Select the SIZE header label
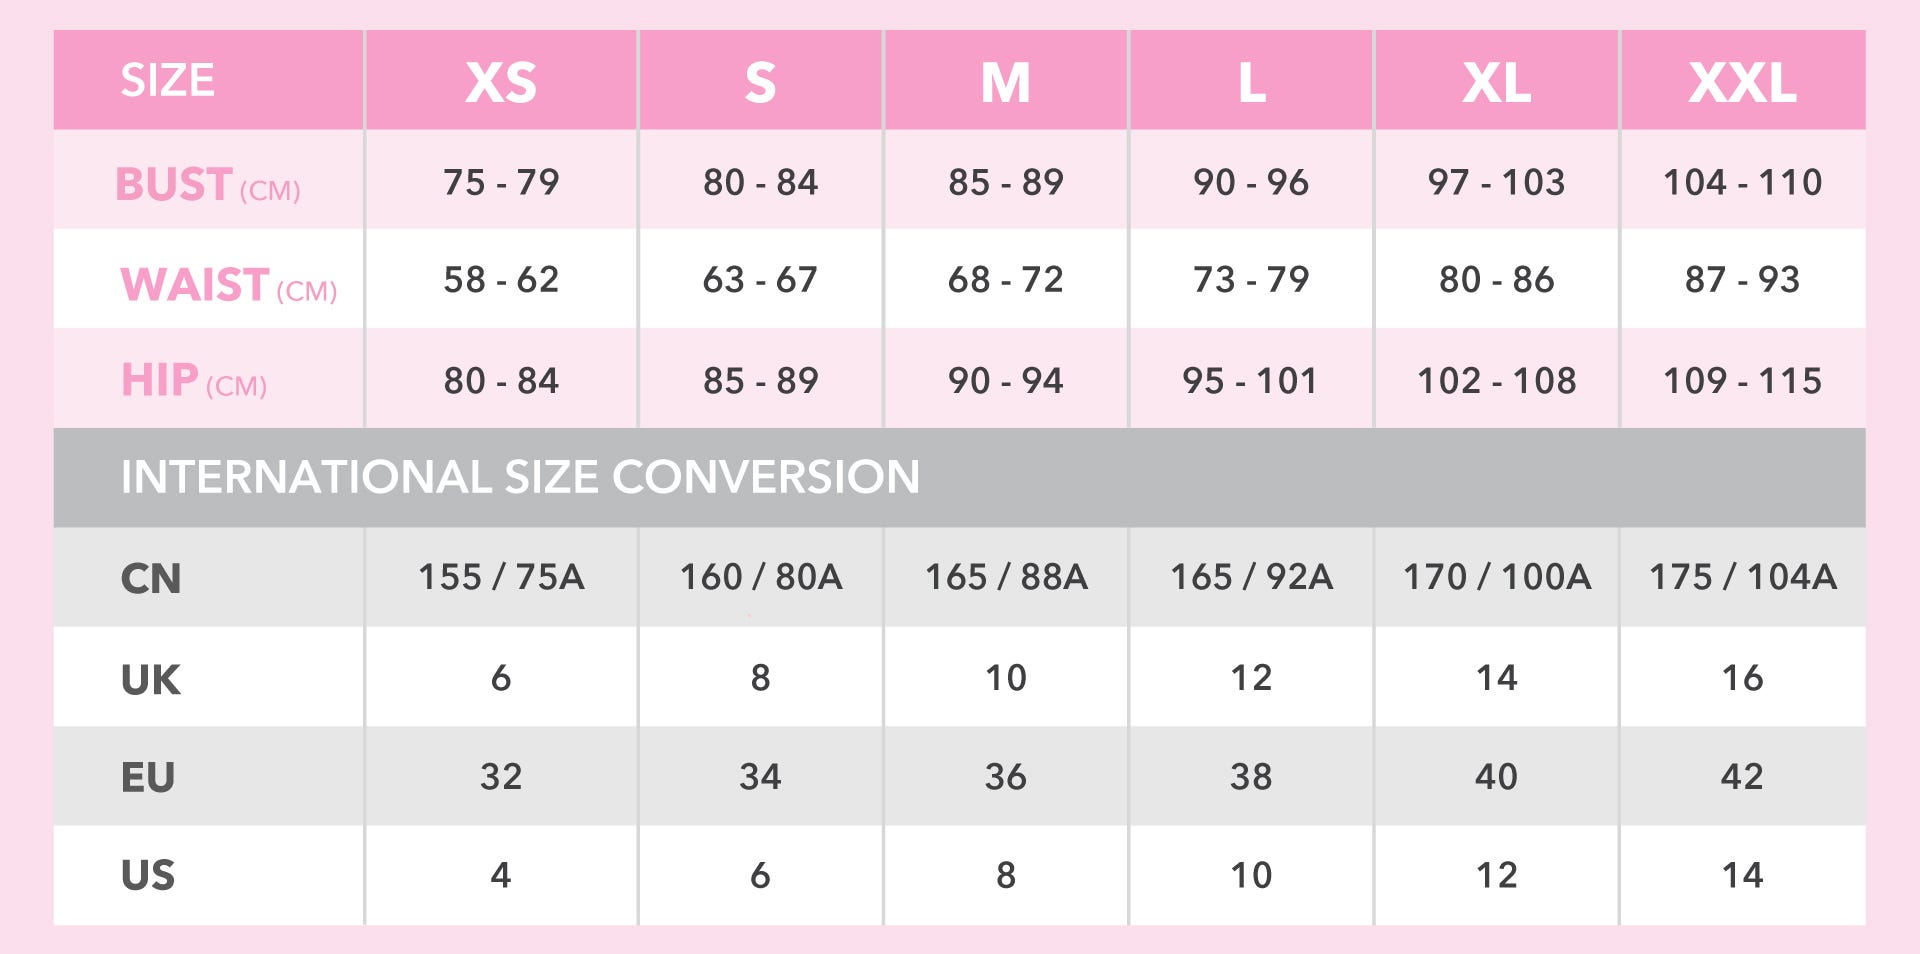The width and height of the screenshot is (1920, 954). pyautogui.click(x=168, y=80)
